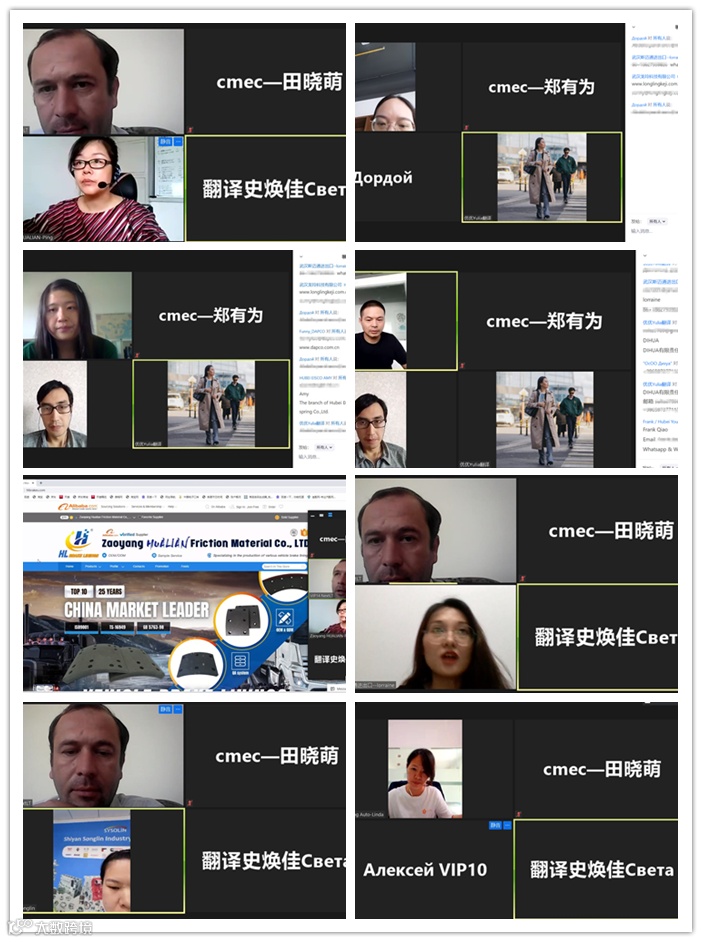Select the Auto-Linda woman's video tile
702x942 pixels.
(425, 769)
